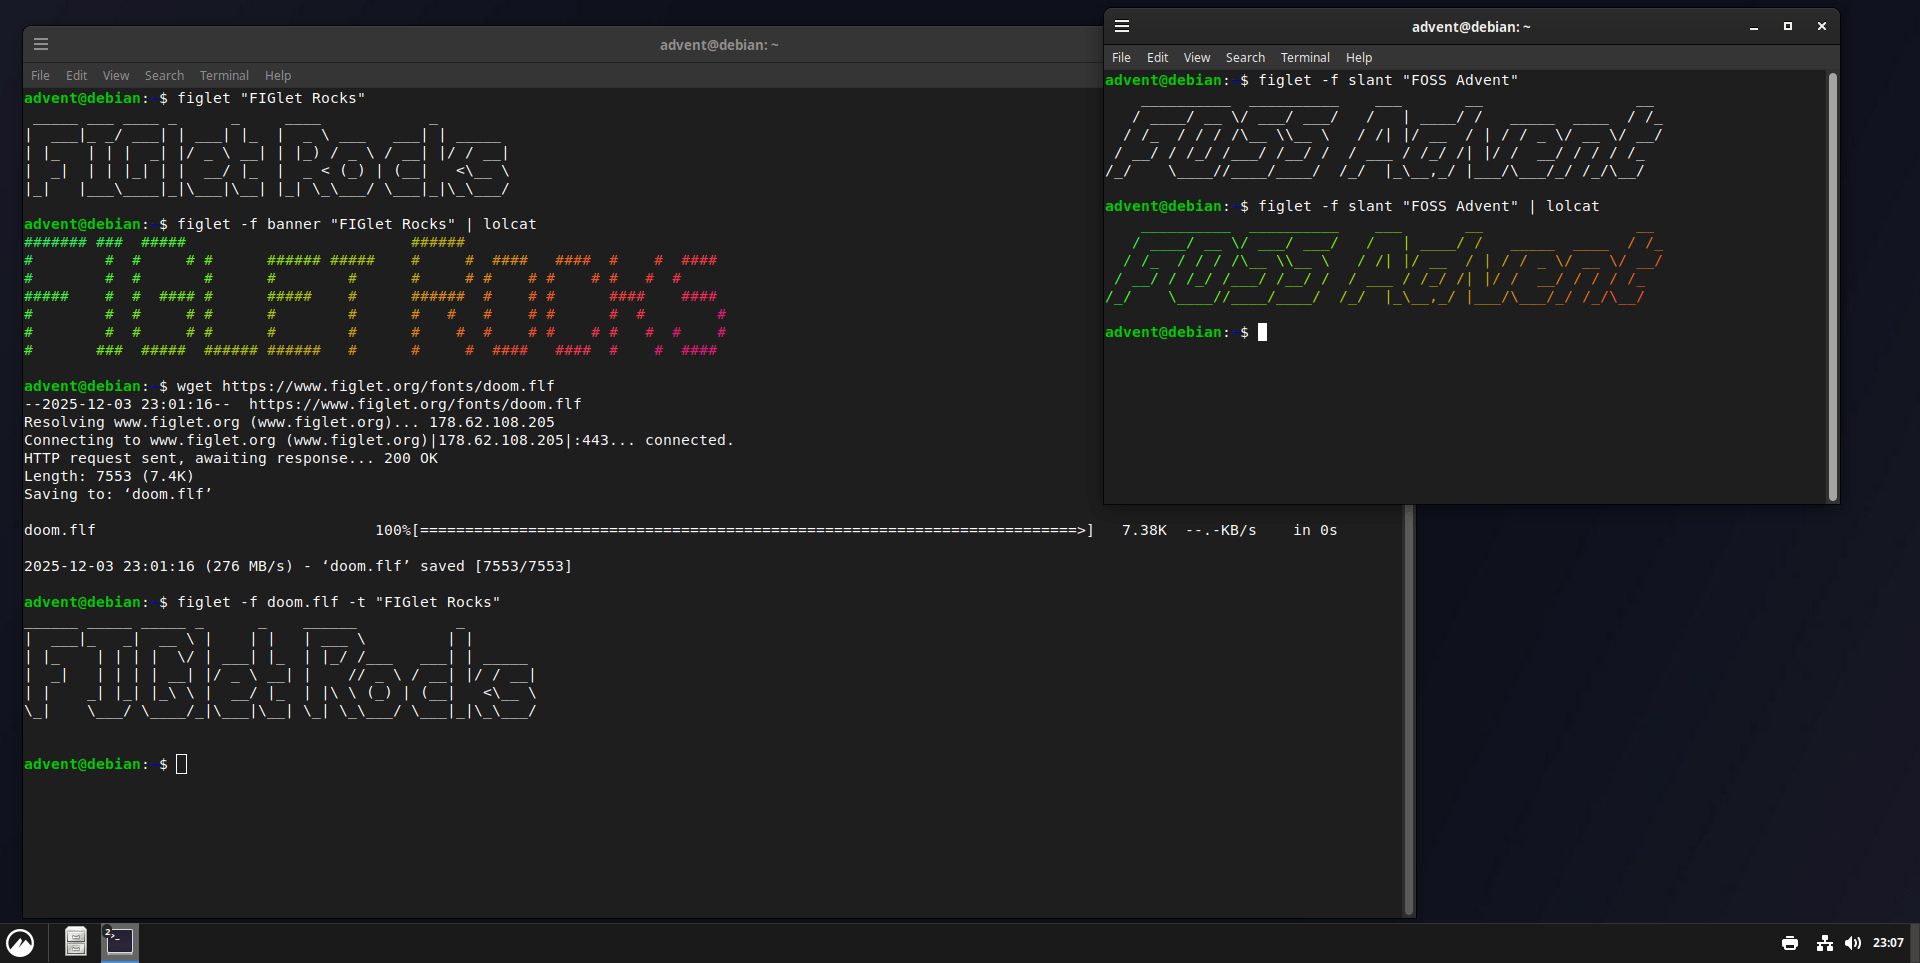The height and width of the screenshot is (963, 1920).
Task: Click the front window title advent@debian
Action: [1471, 27]
